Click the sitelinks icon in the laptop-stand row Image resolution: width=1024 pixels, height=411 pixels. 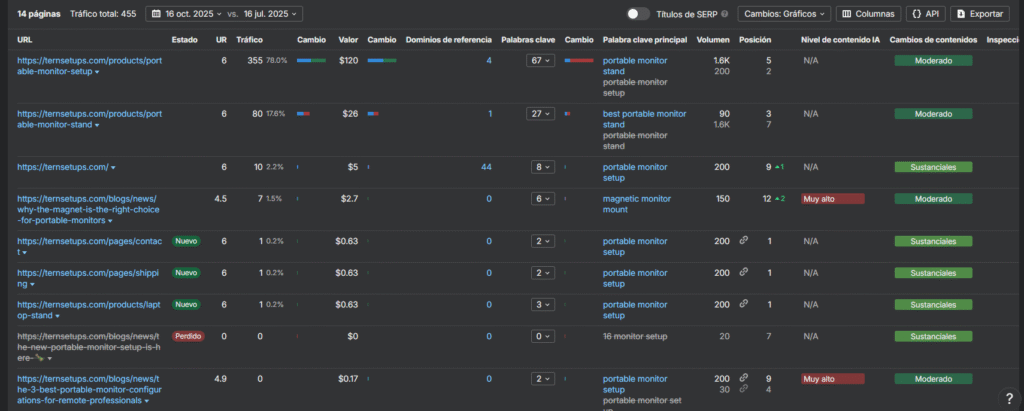coord(743,304)
